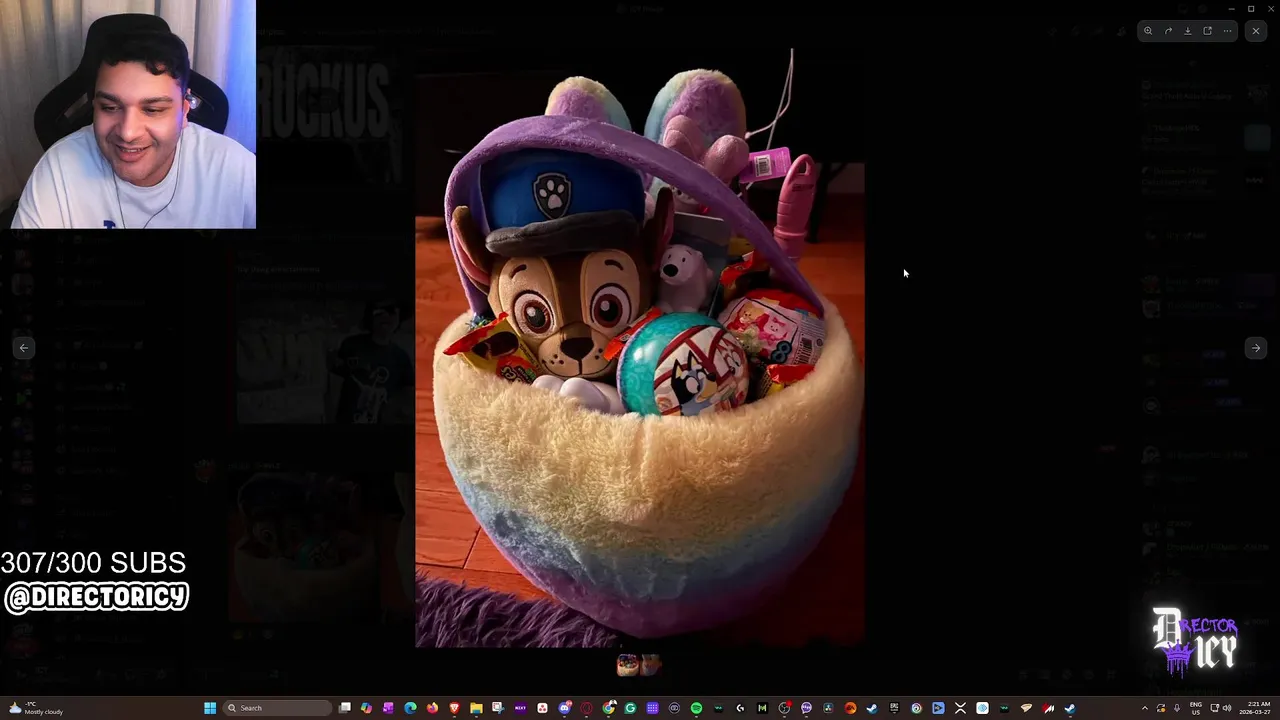Screen dimensions: 1280x720
Task: Switch the ENG US input language
Action: 1196,708
